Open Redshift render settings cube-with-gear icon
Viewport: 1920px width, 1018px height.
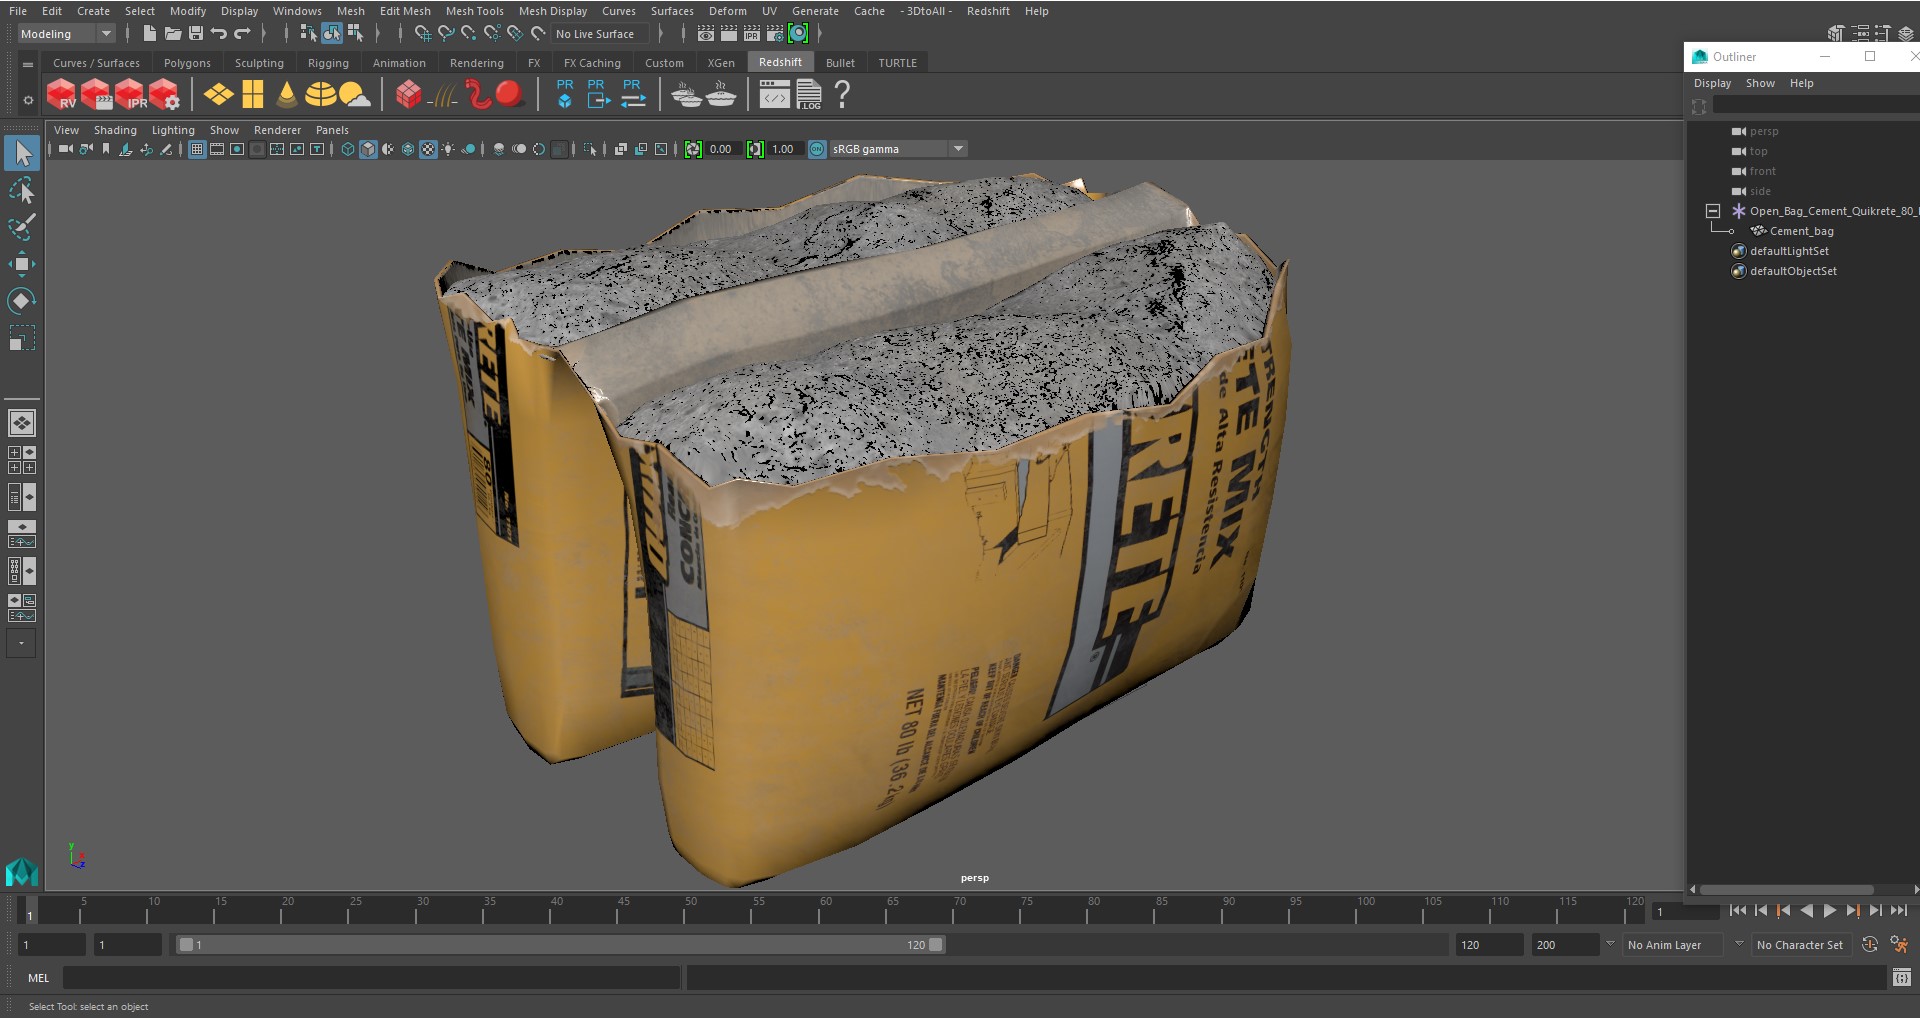(164, 95)
